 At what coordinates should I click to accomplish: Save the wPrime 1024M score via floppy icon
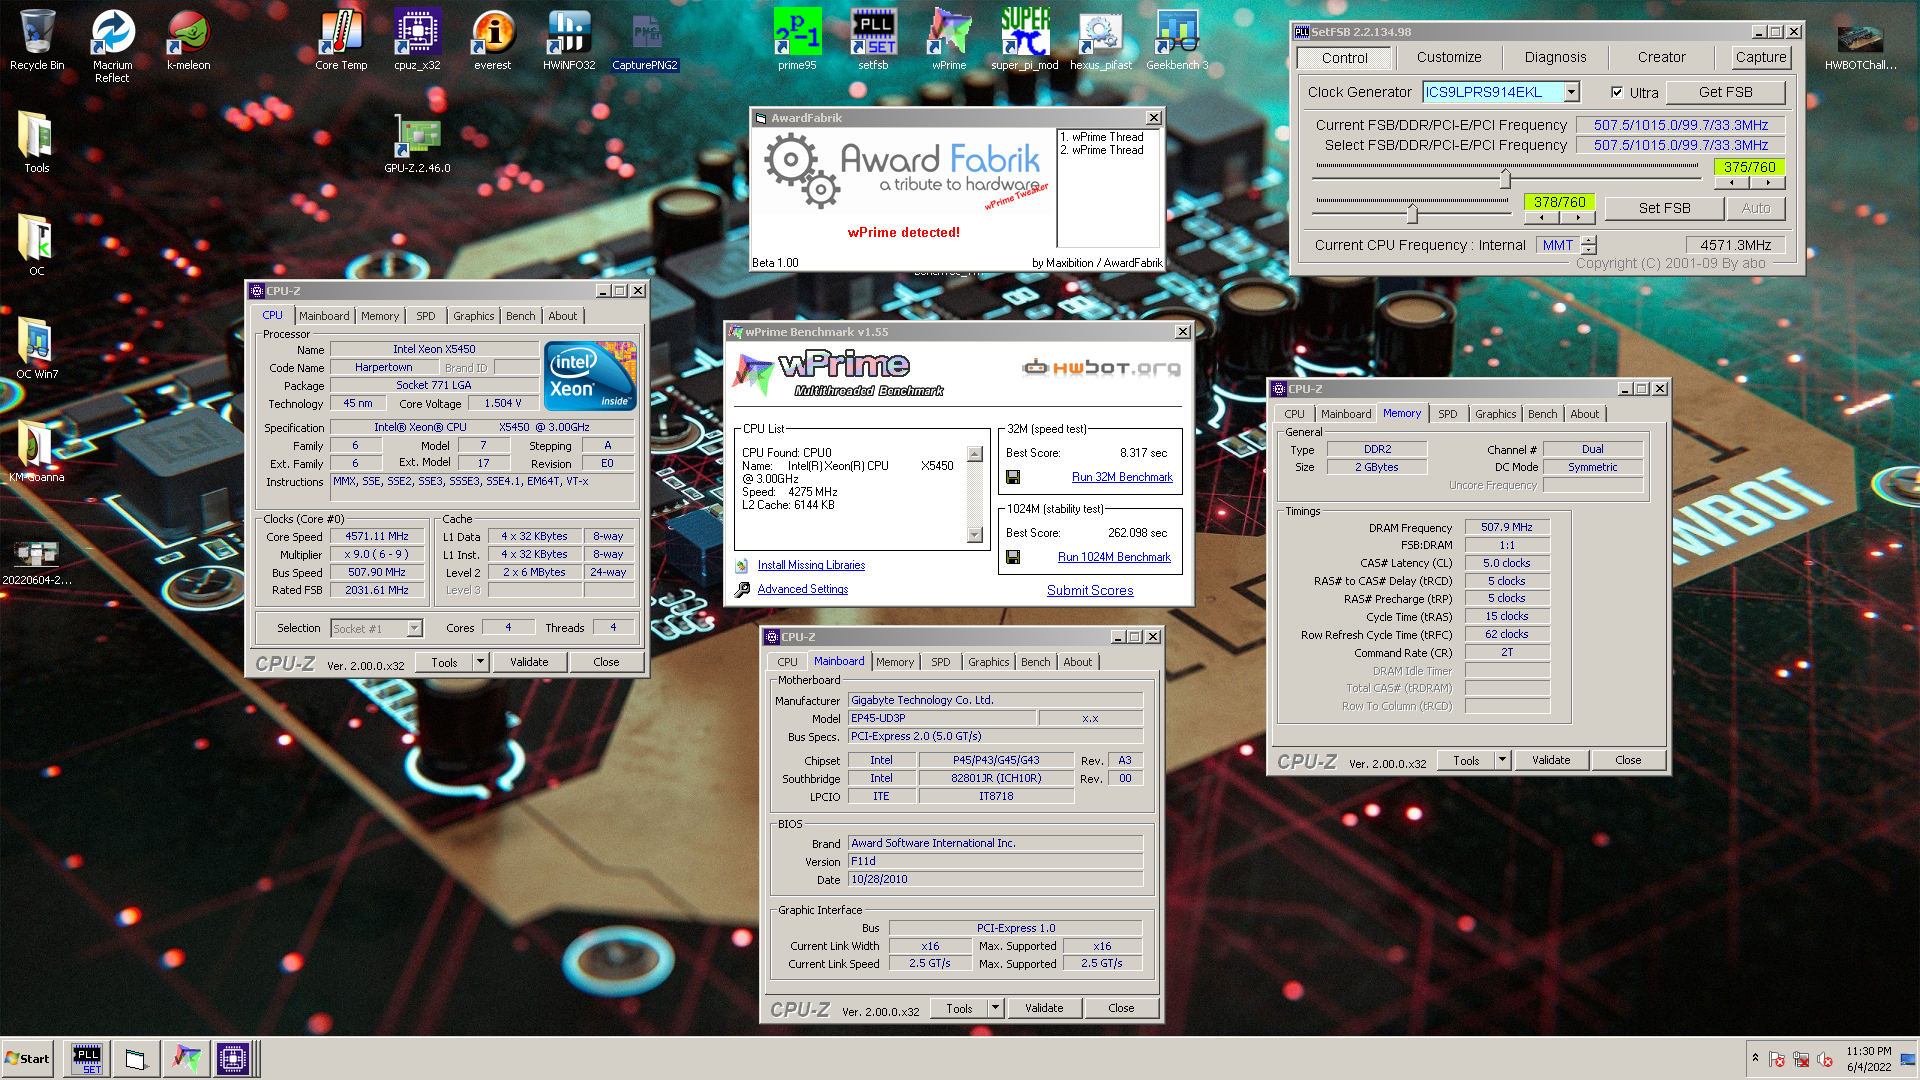[x=1013, y=557]
